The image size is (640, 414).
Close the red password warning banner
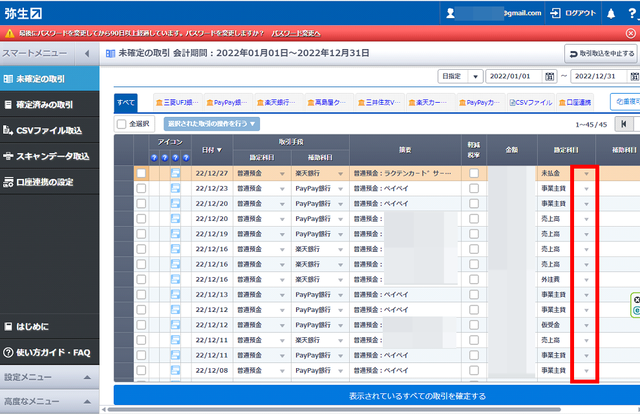(631, 33)
